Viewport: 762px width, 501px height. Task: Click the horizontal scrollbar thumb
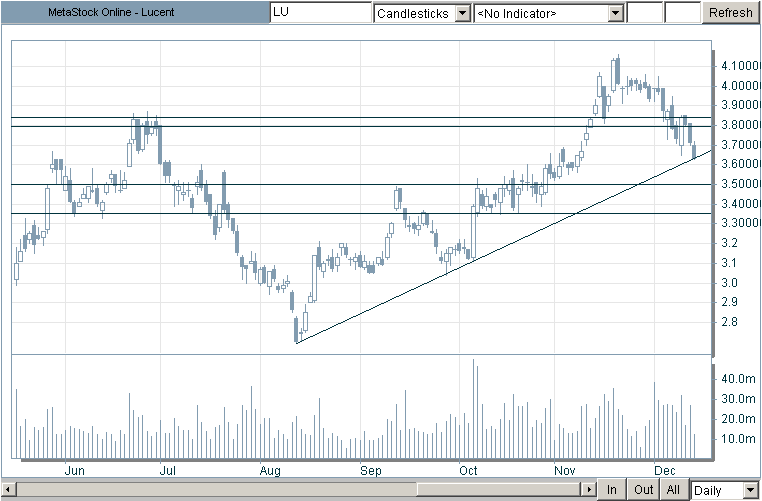click(500, 490)
